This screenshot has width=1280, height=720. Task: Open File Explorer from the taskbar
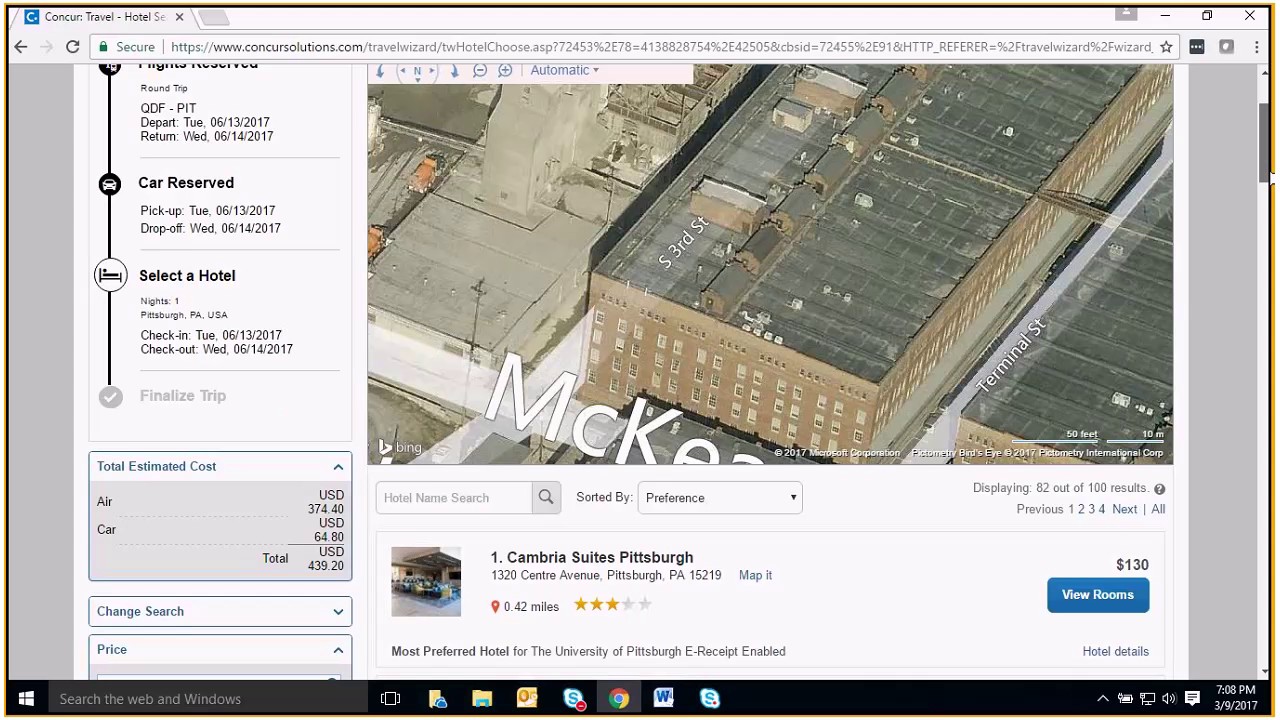click(x=482, y=699)
